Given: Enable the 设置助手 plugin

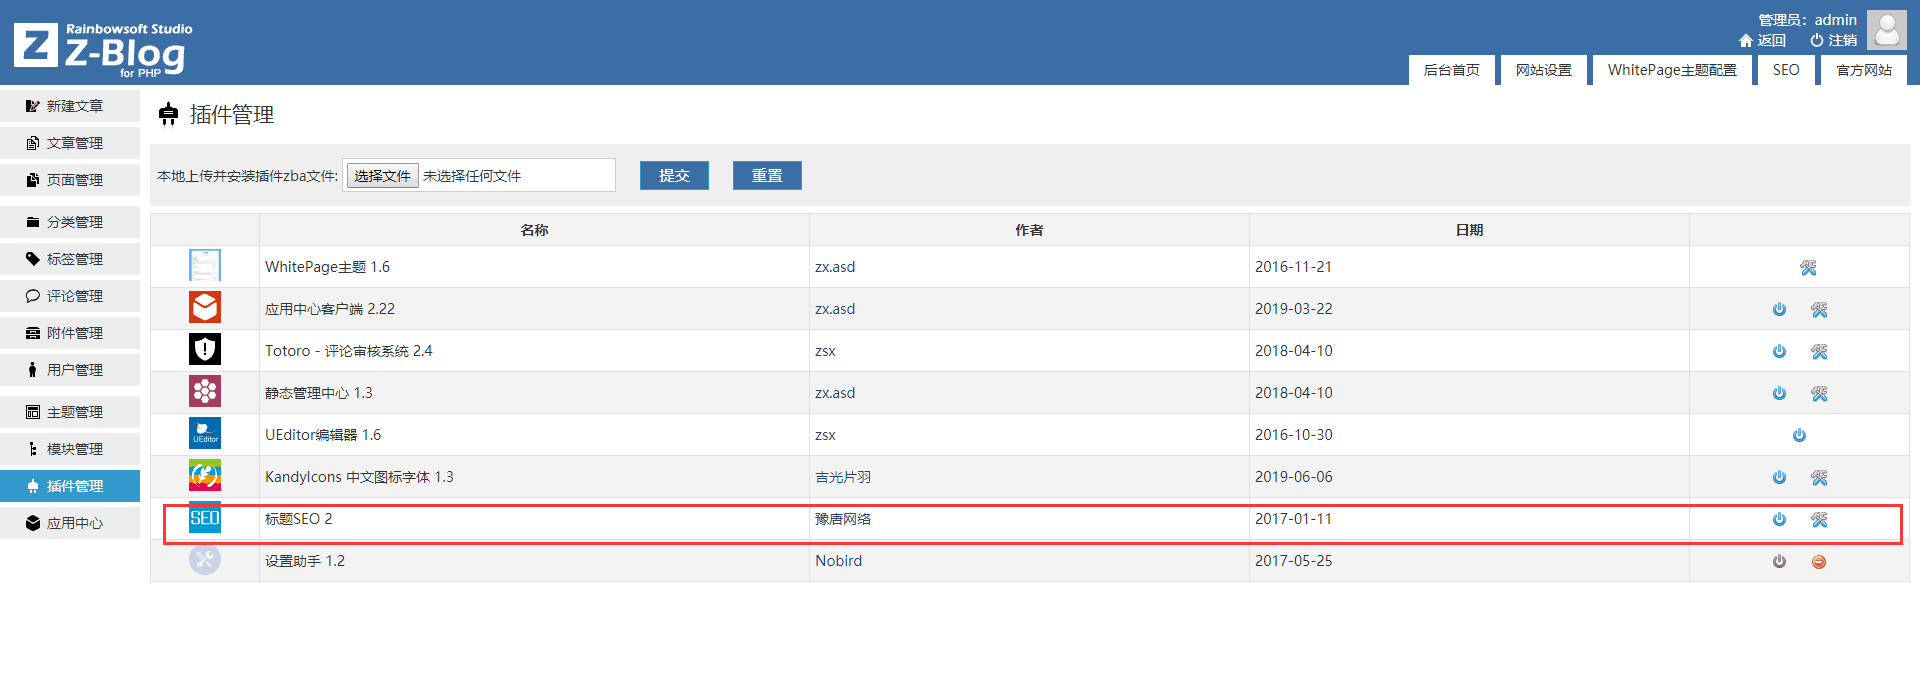Looking at the screenshot, I should point(1779,562).
